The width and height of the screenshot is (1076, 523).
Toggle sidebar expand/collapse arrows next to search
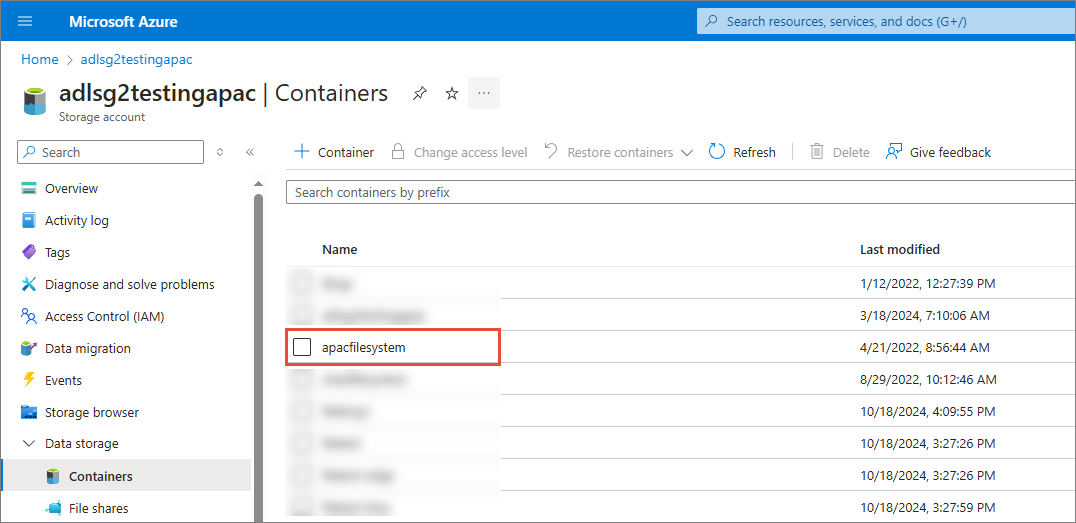tap(220, 152)
